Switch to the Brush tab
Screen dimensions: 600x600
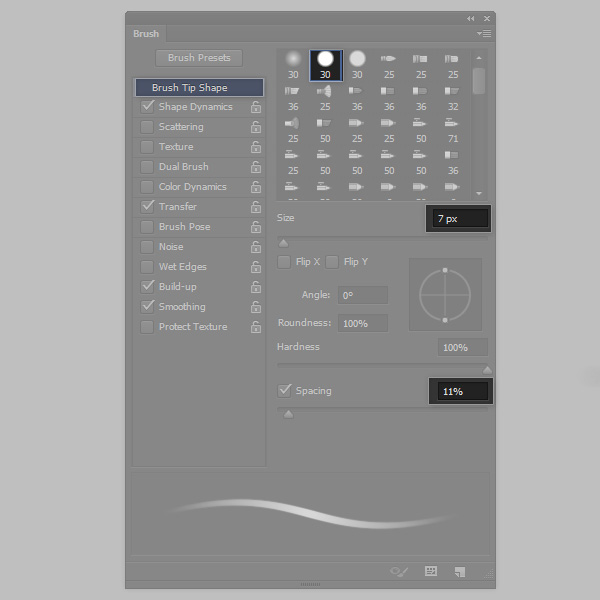tap(146, 34)
